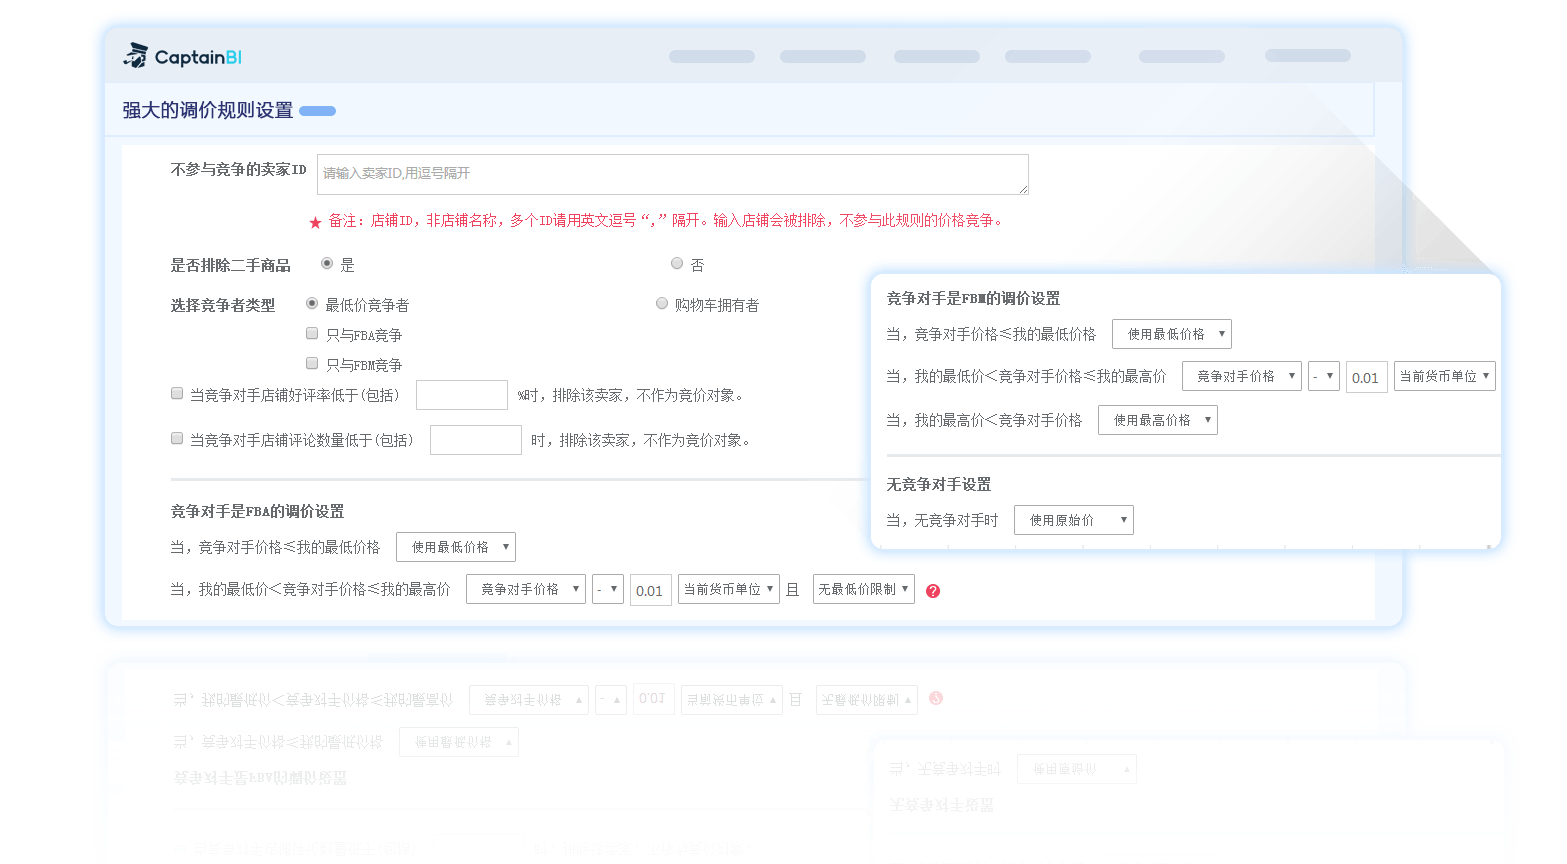Click FBM 0.01 amount field
The image size is (1567, 864).
[1367, 377]
